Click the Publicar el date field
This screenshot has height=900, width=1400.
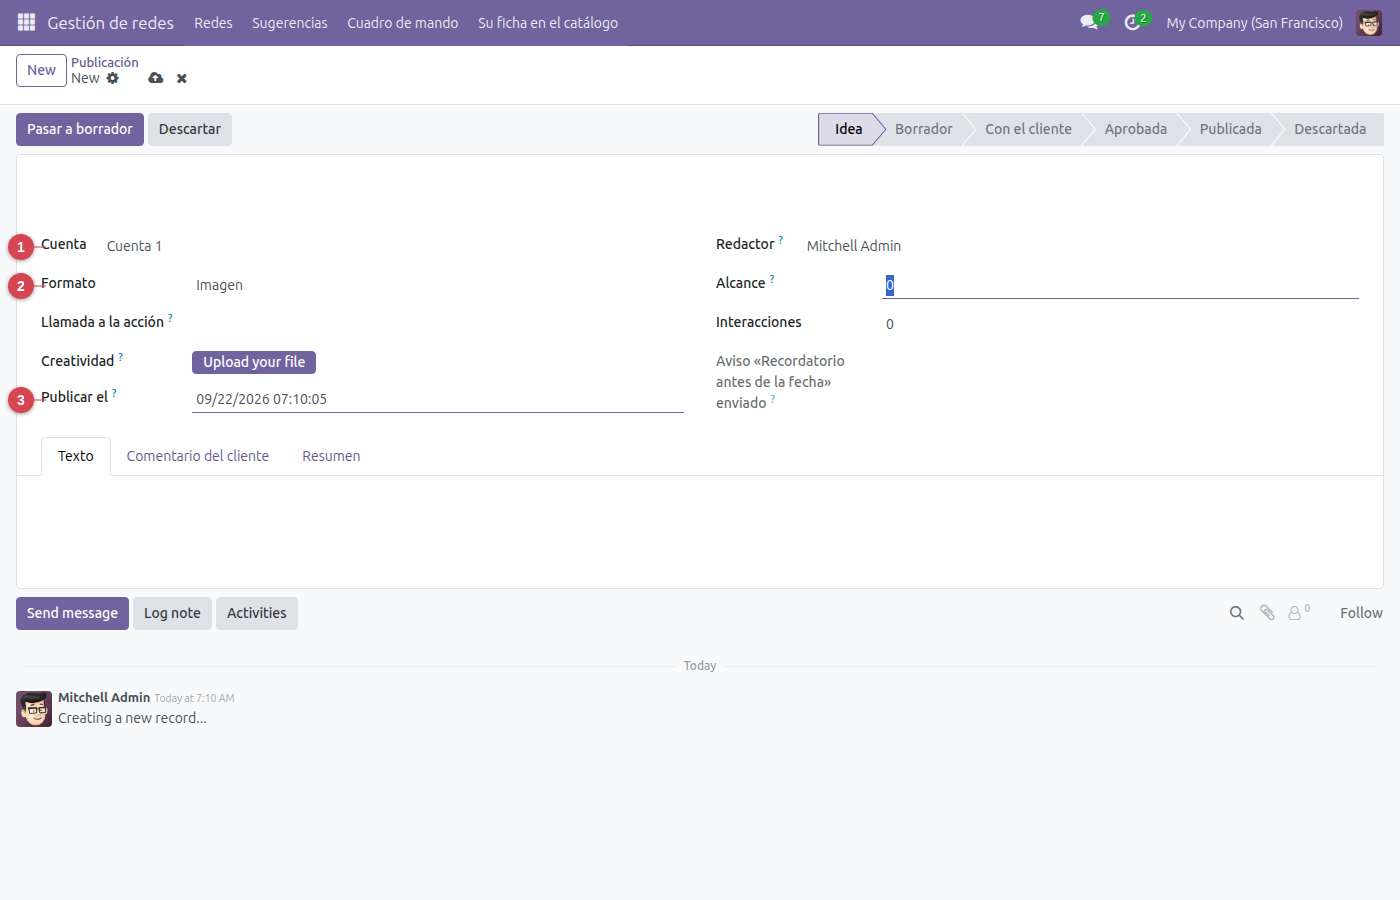pos(438,399)
